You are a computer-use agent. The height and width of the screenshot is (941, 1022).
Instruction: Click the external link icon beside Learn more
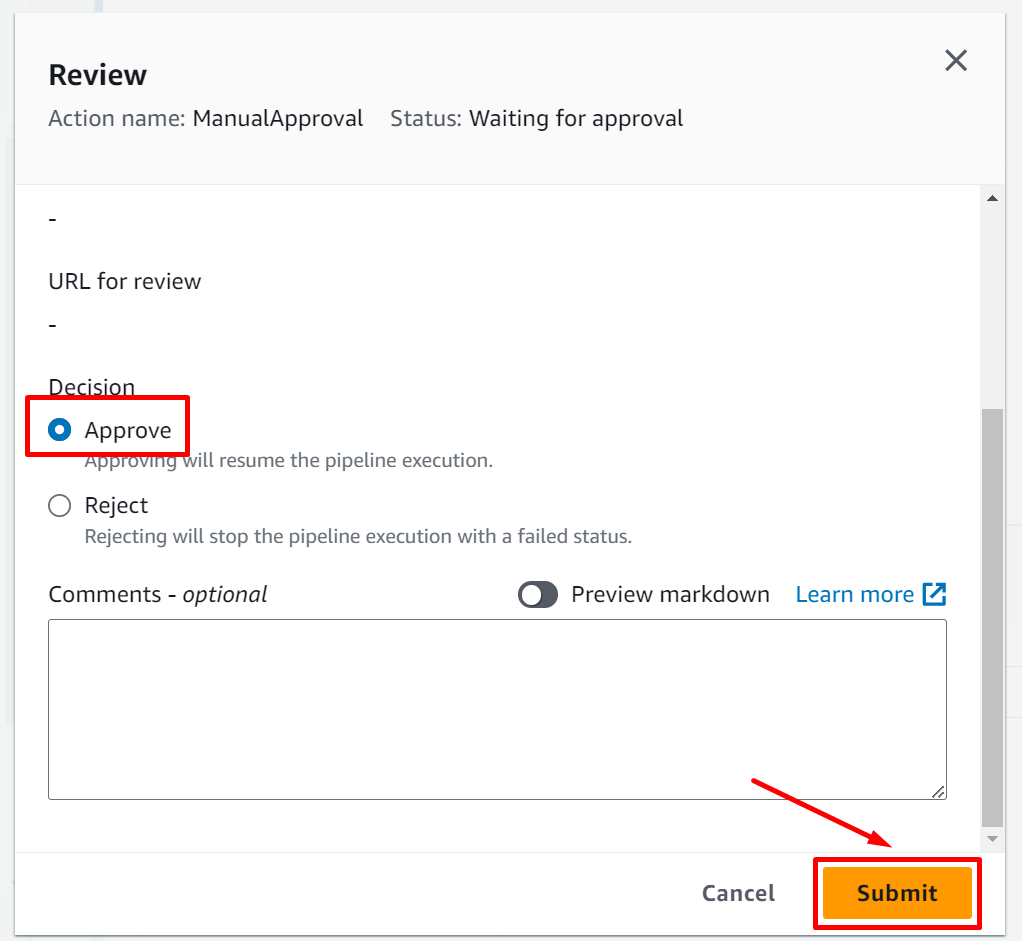934,595
